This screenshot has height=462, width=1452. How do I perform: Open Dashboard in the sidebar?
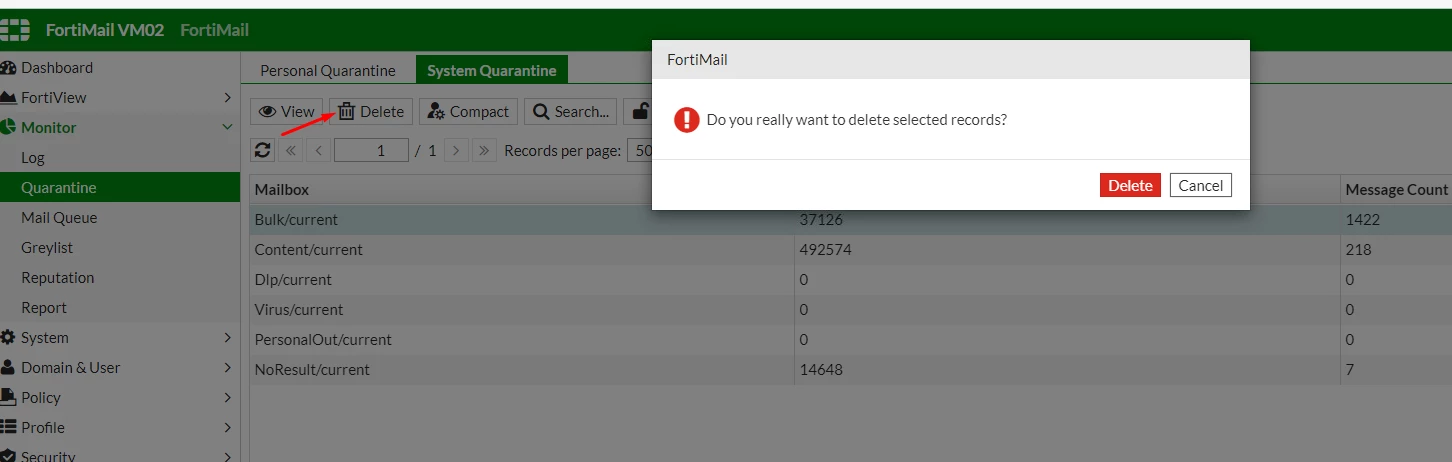(x=57, y=68)
